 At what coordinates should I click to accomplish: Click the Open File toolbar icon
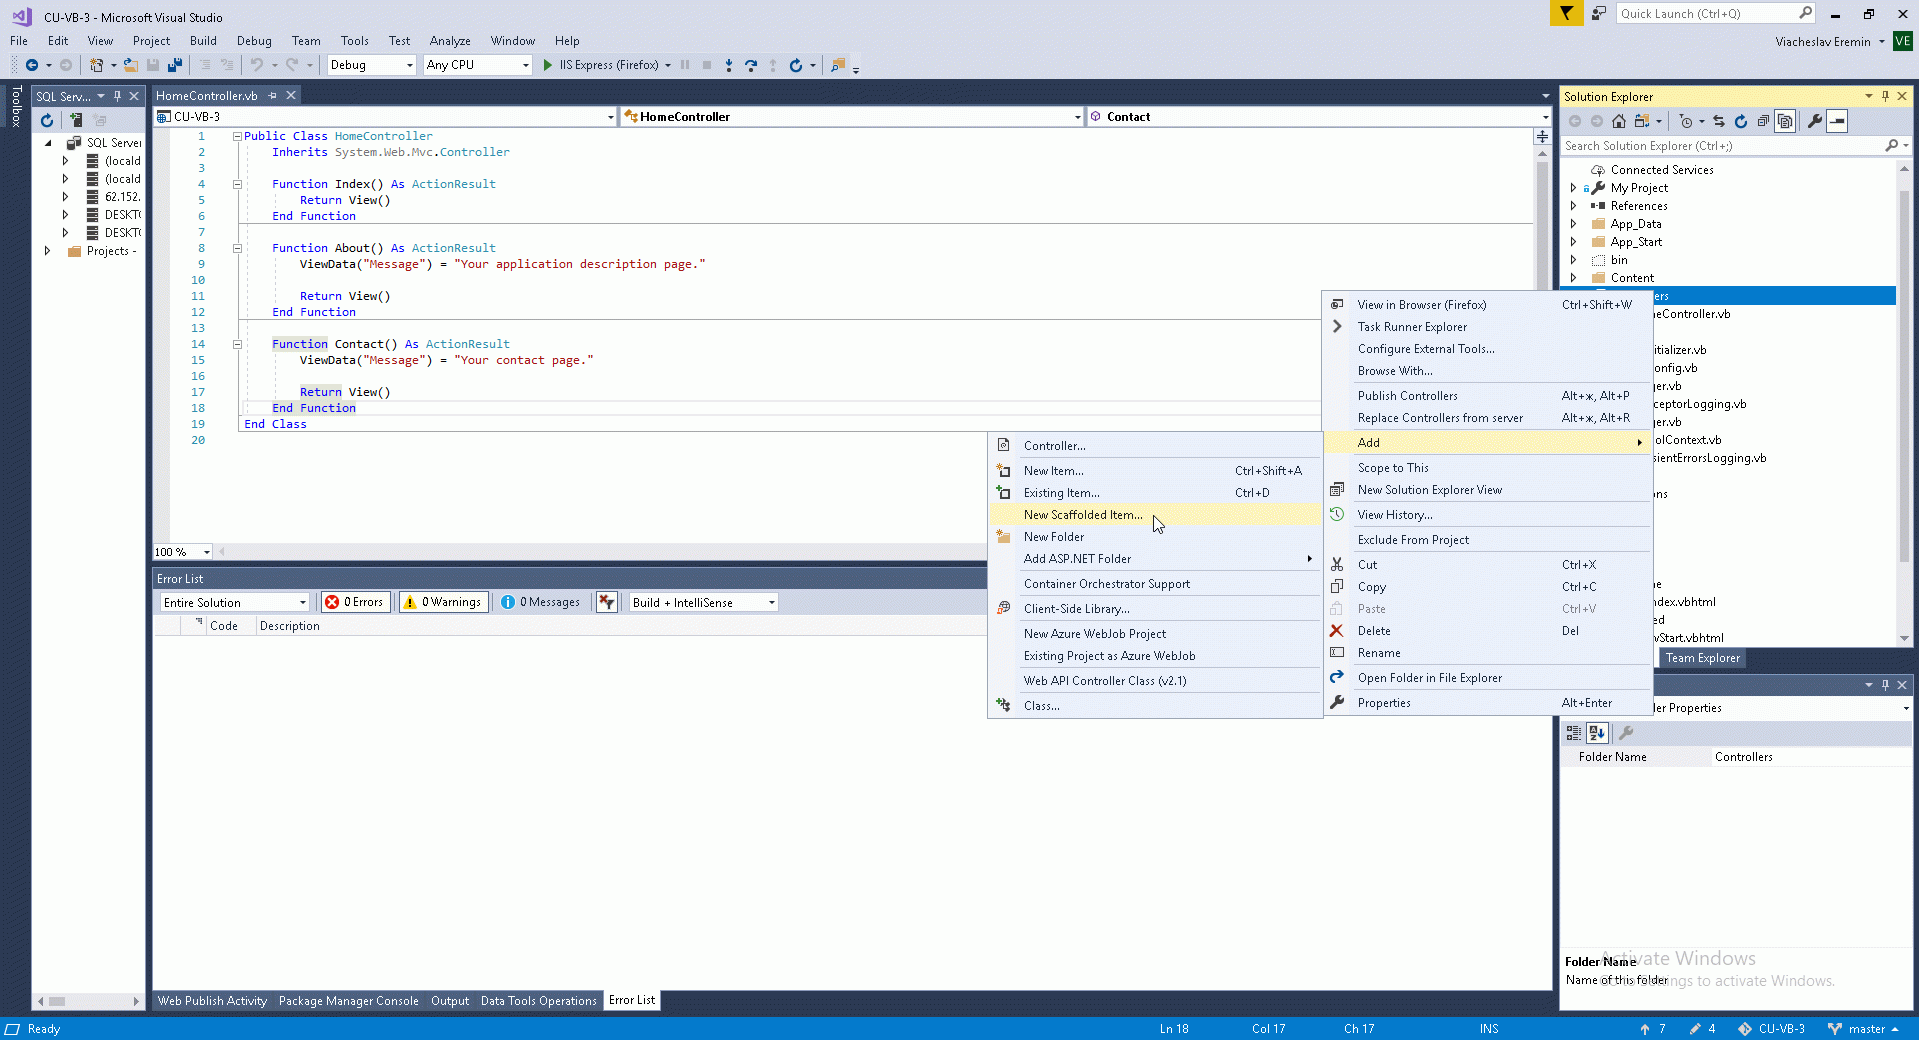coord(131,65)
